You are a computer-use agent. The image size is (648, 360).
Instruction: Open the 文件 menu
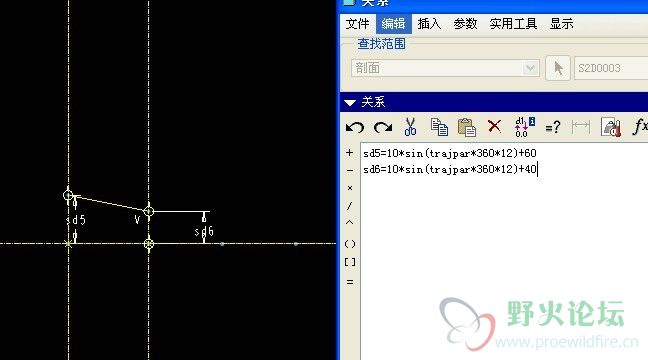click(x=357, y=24)
